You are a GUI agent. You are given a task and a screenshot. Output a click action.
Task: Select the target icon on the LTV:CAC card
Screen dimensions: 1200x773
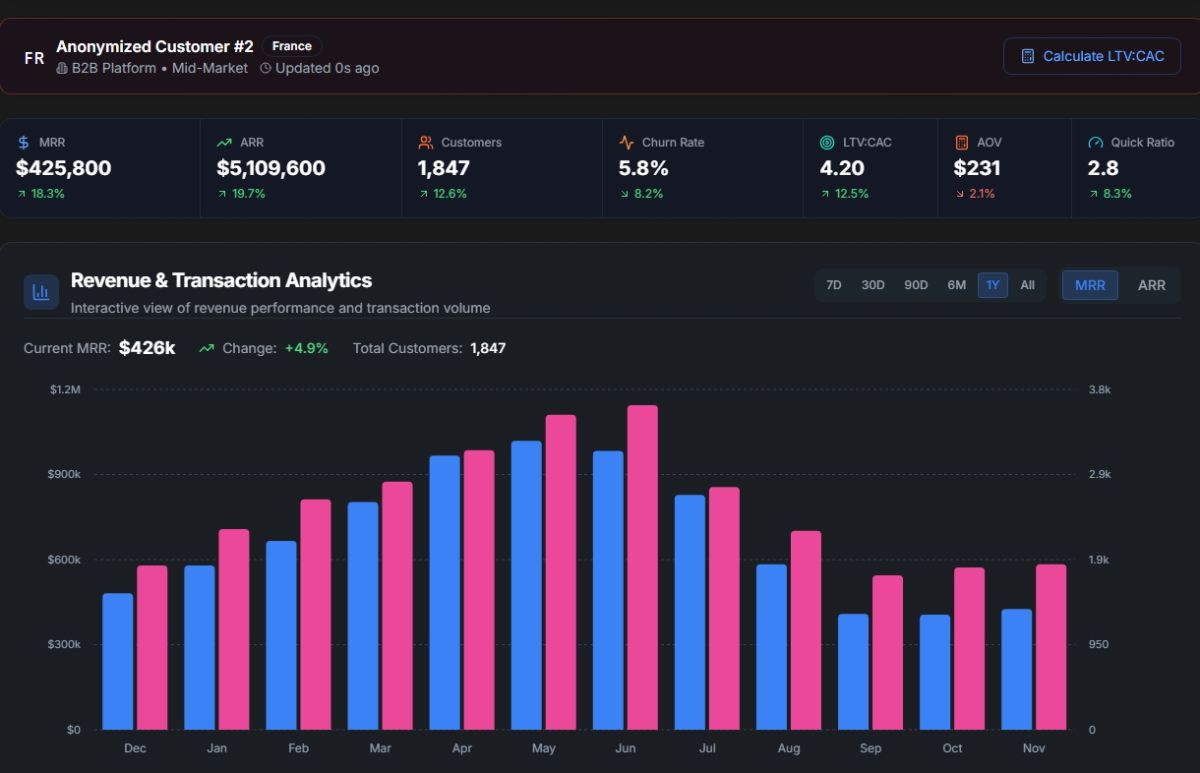pos(825,142)
